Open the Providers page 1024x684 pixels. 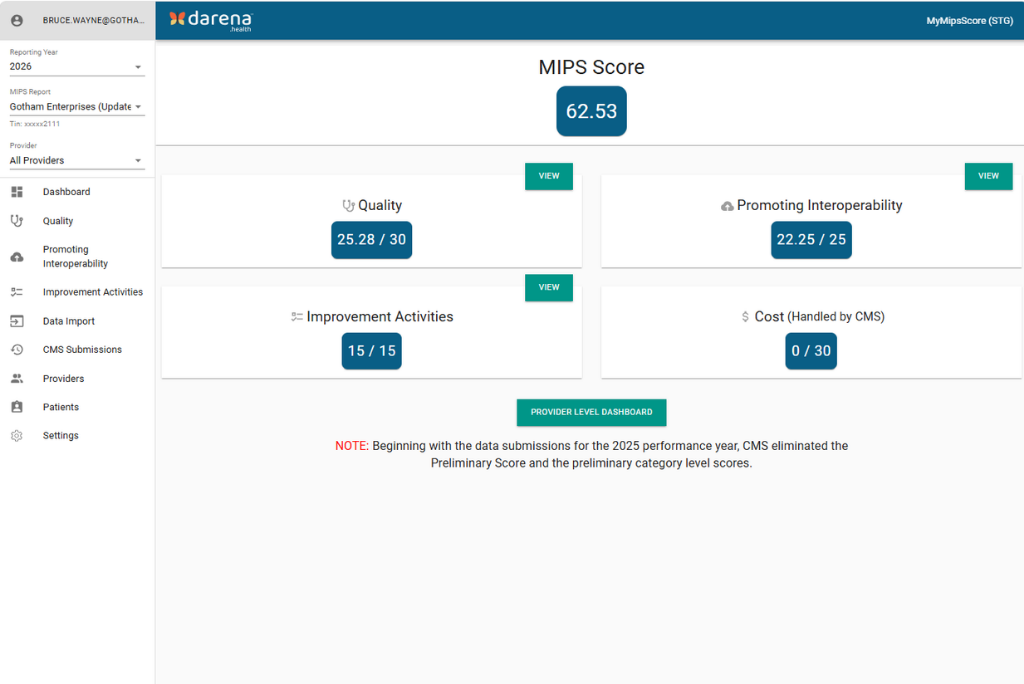[x=77, y=378]
